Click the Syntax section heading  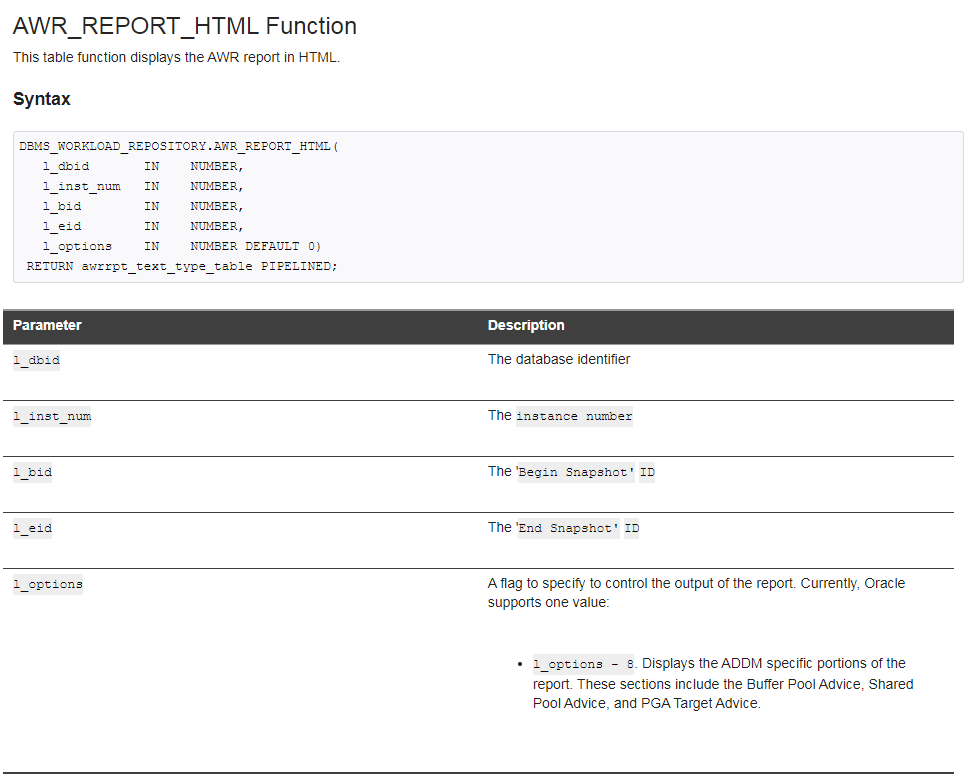pos(41,99)
